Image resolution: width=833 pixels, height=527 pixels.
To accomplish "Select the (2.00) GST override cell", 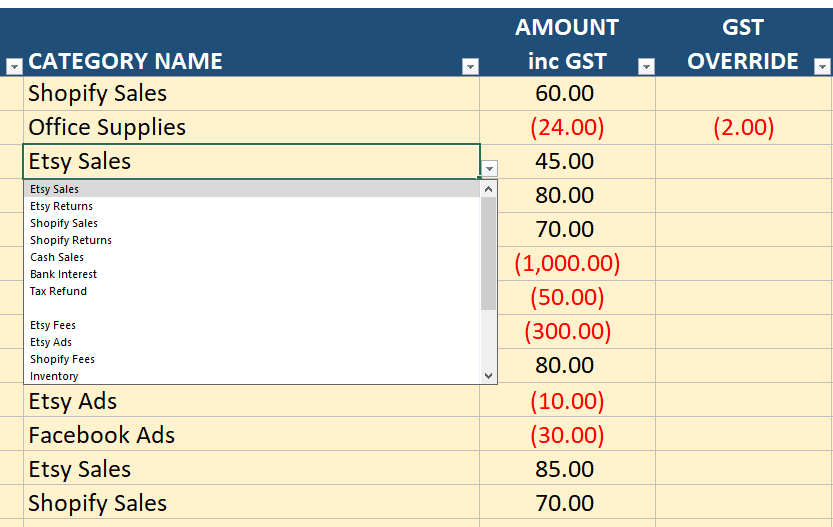I will coord(744,128).
